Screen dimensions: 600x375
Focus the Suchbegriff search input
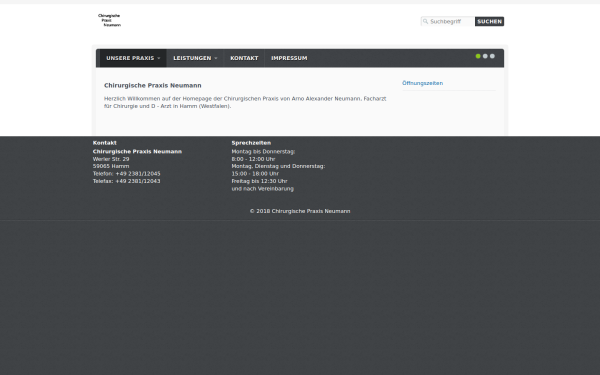(448, 21)
